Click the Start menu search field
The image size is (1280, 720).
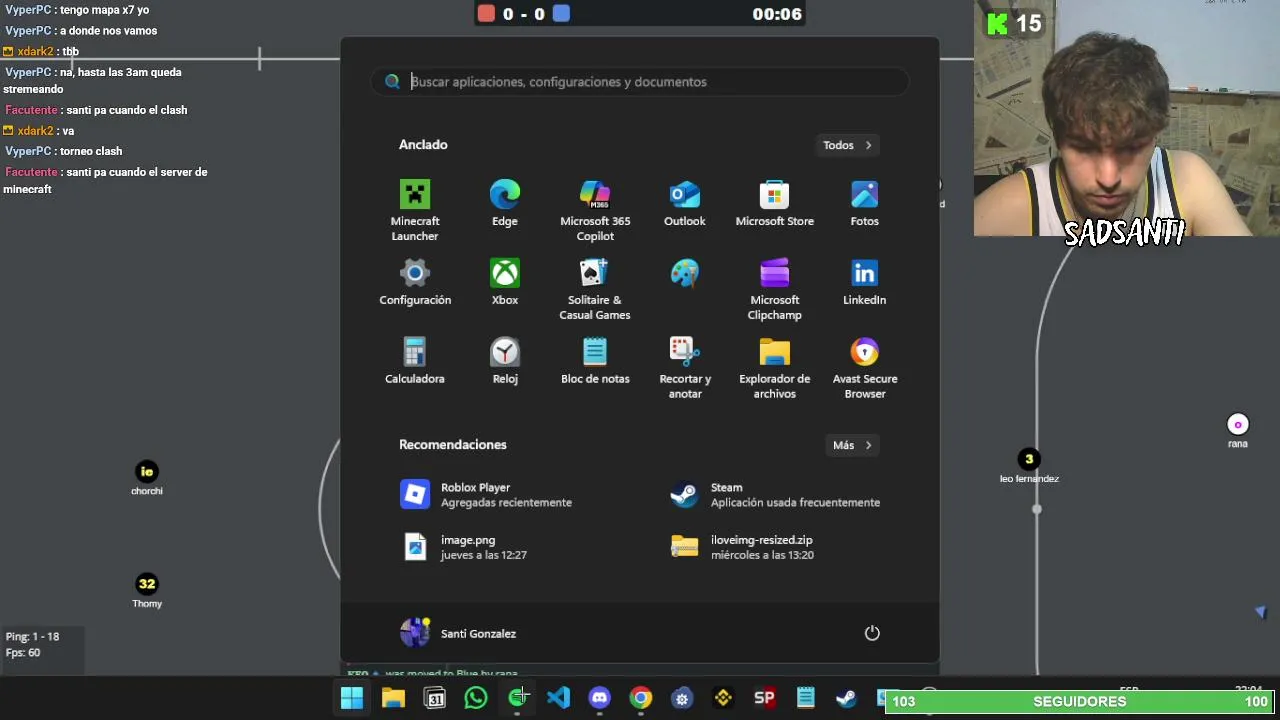(640, 82)
